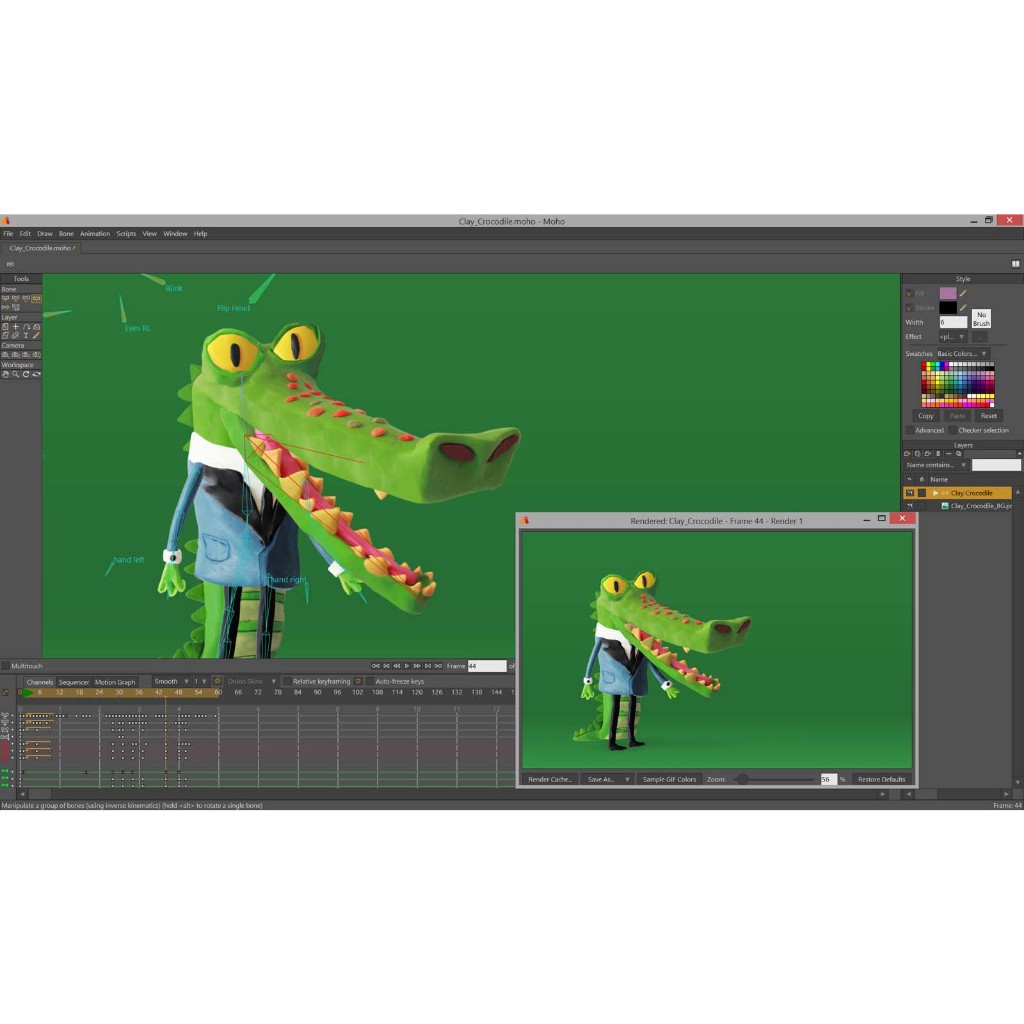Select the highlighted Manipulate Bones tool

[x=37, y=298]
